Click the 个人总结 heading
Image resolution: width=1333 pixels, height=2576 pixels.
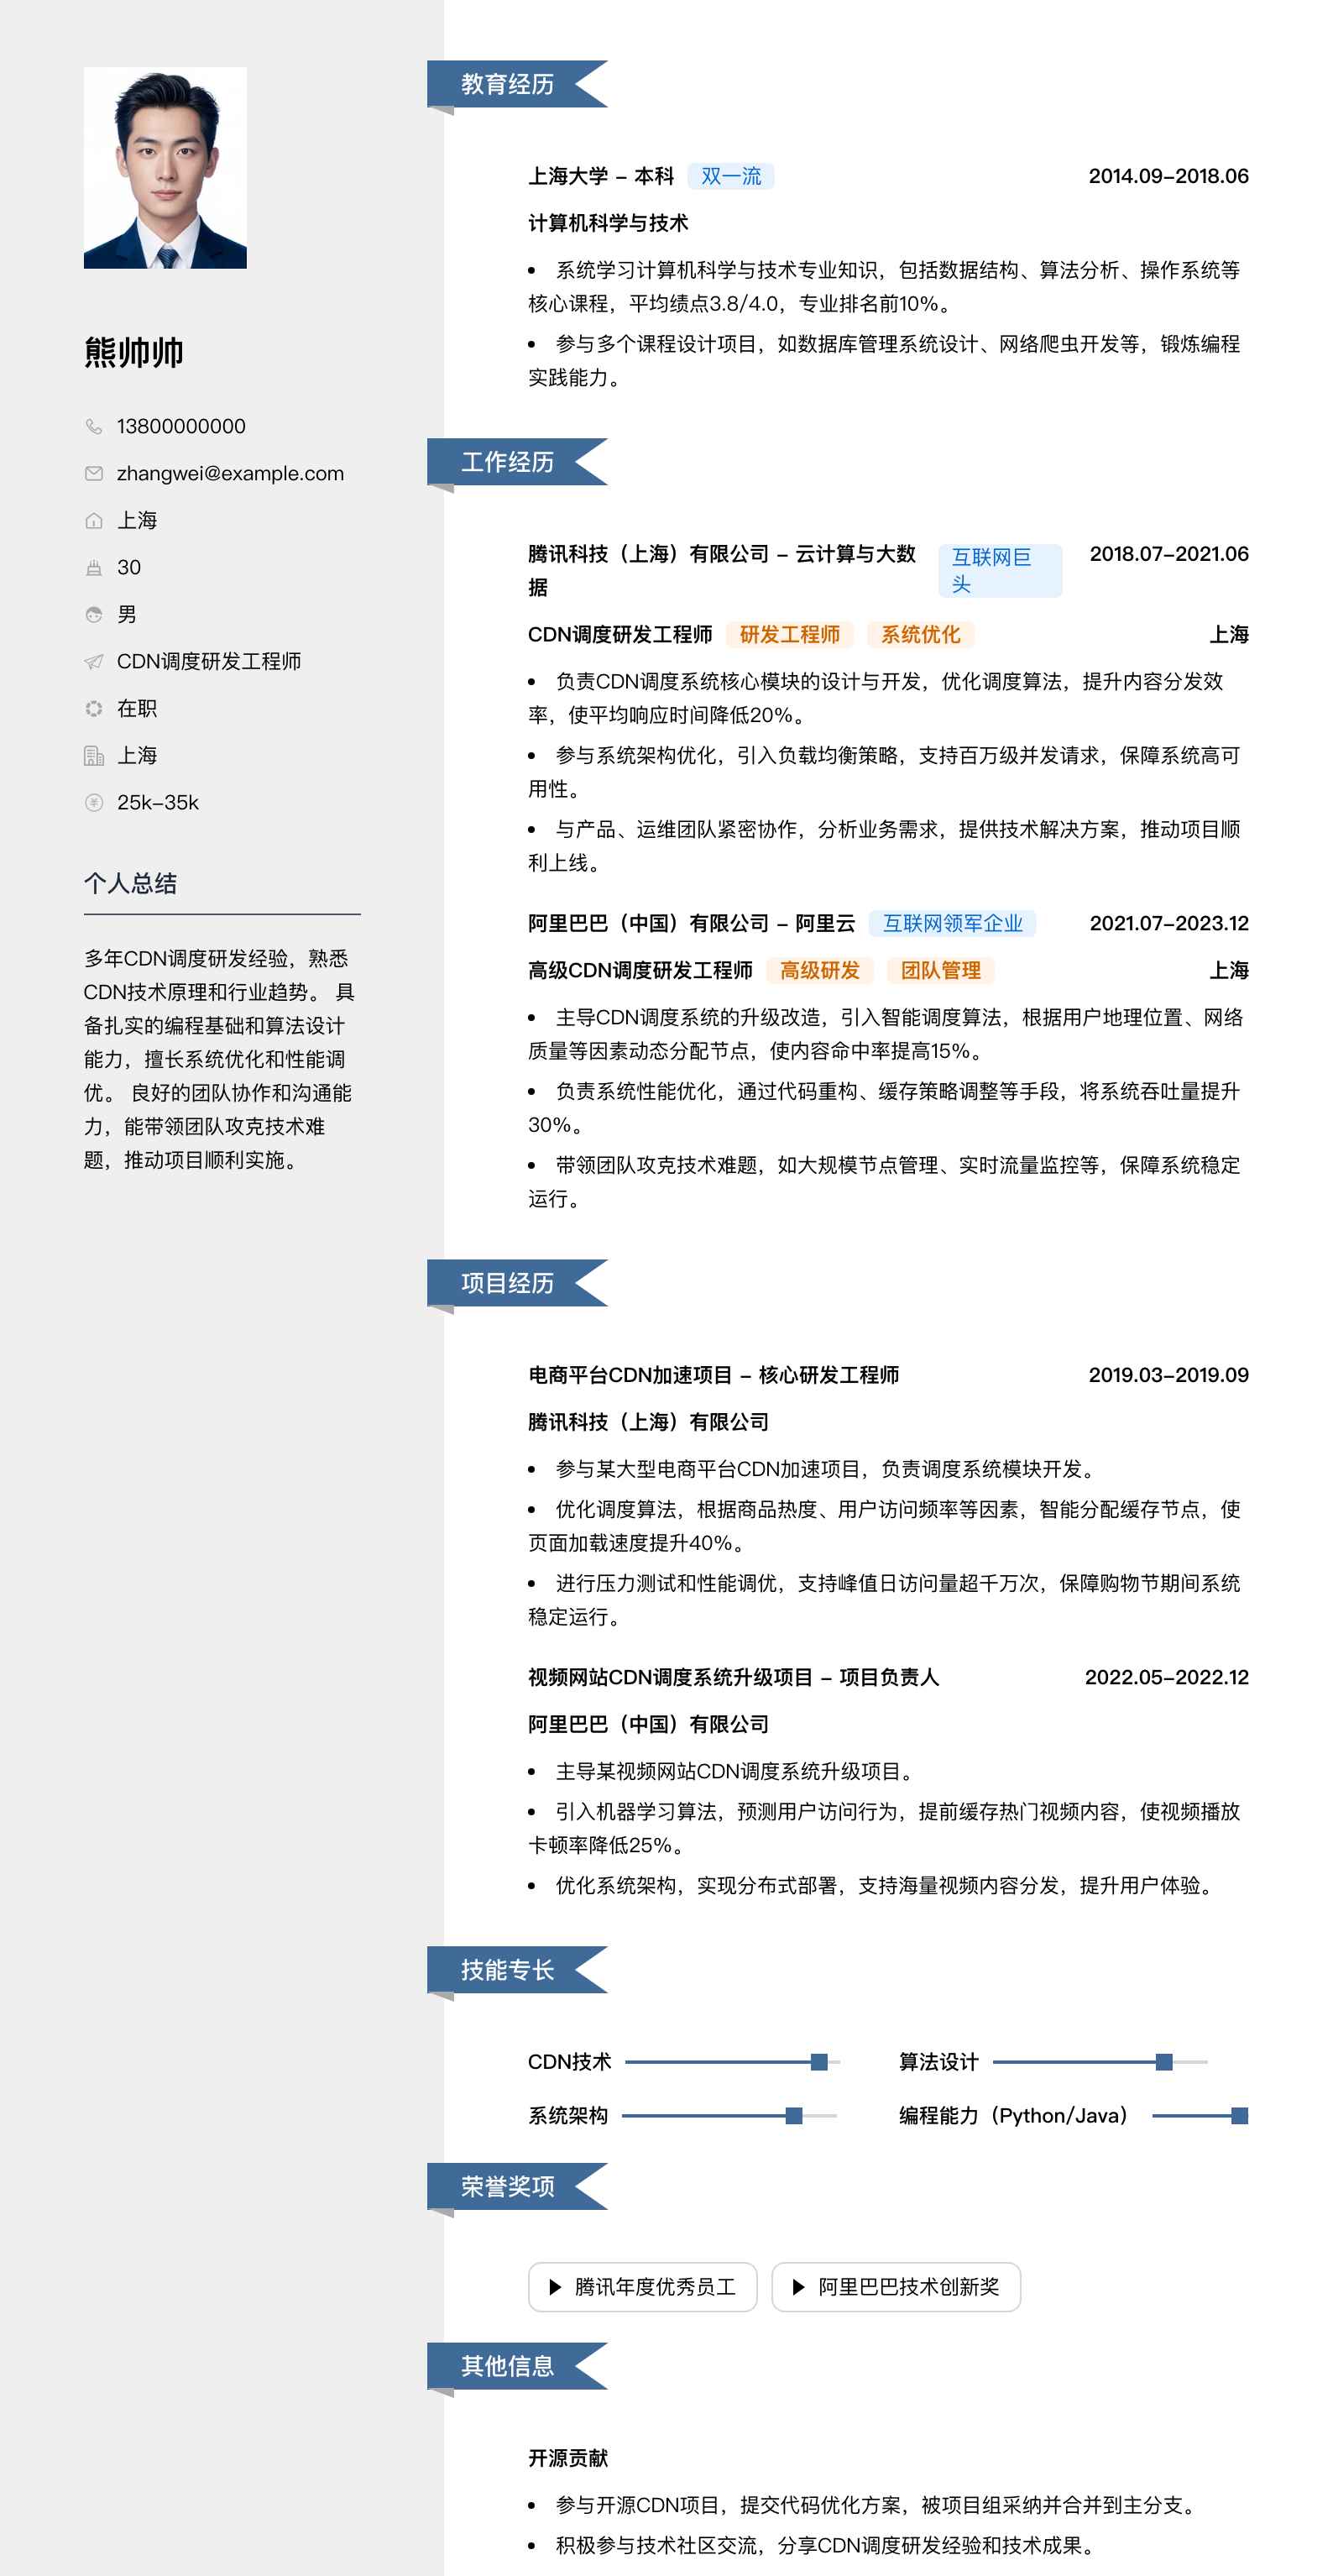(130, 883)
